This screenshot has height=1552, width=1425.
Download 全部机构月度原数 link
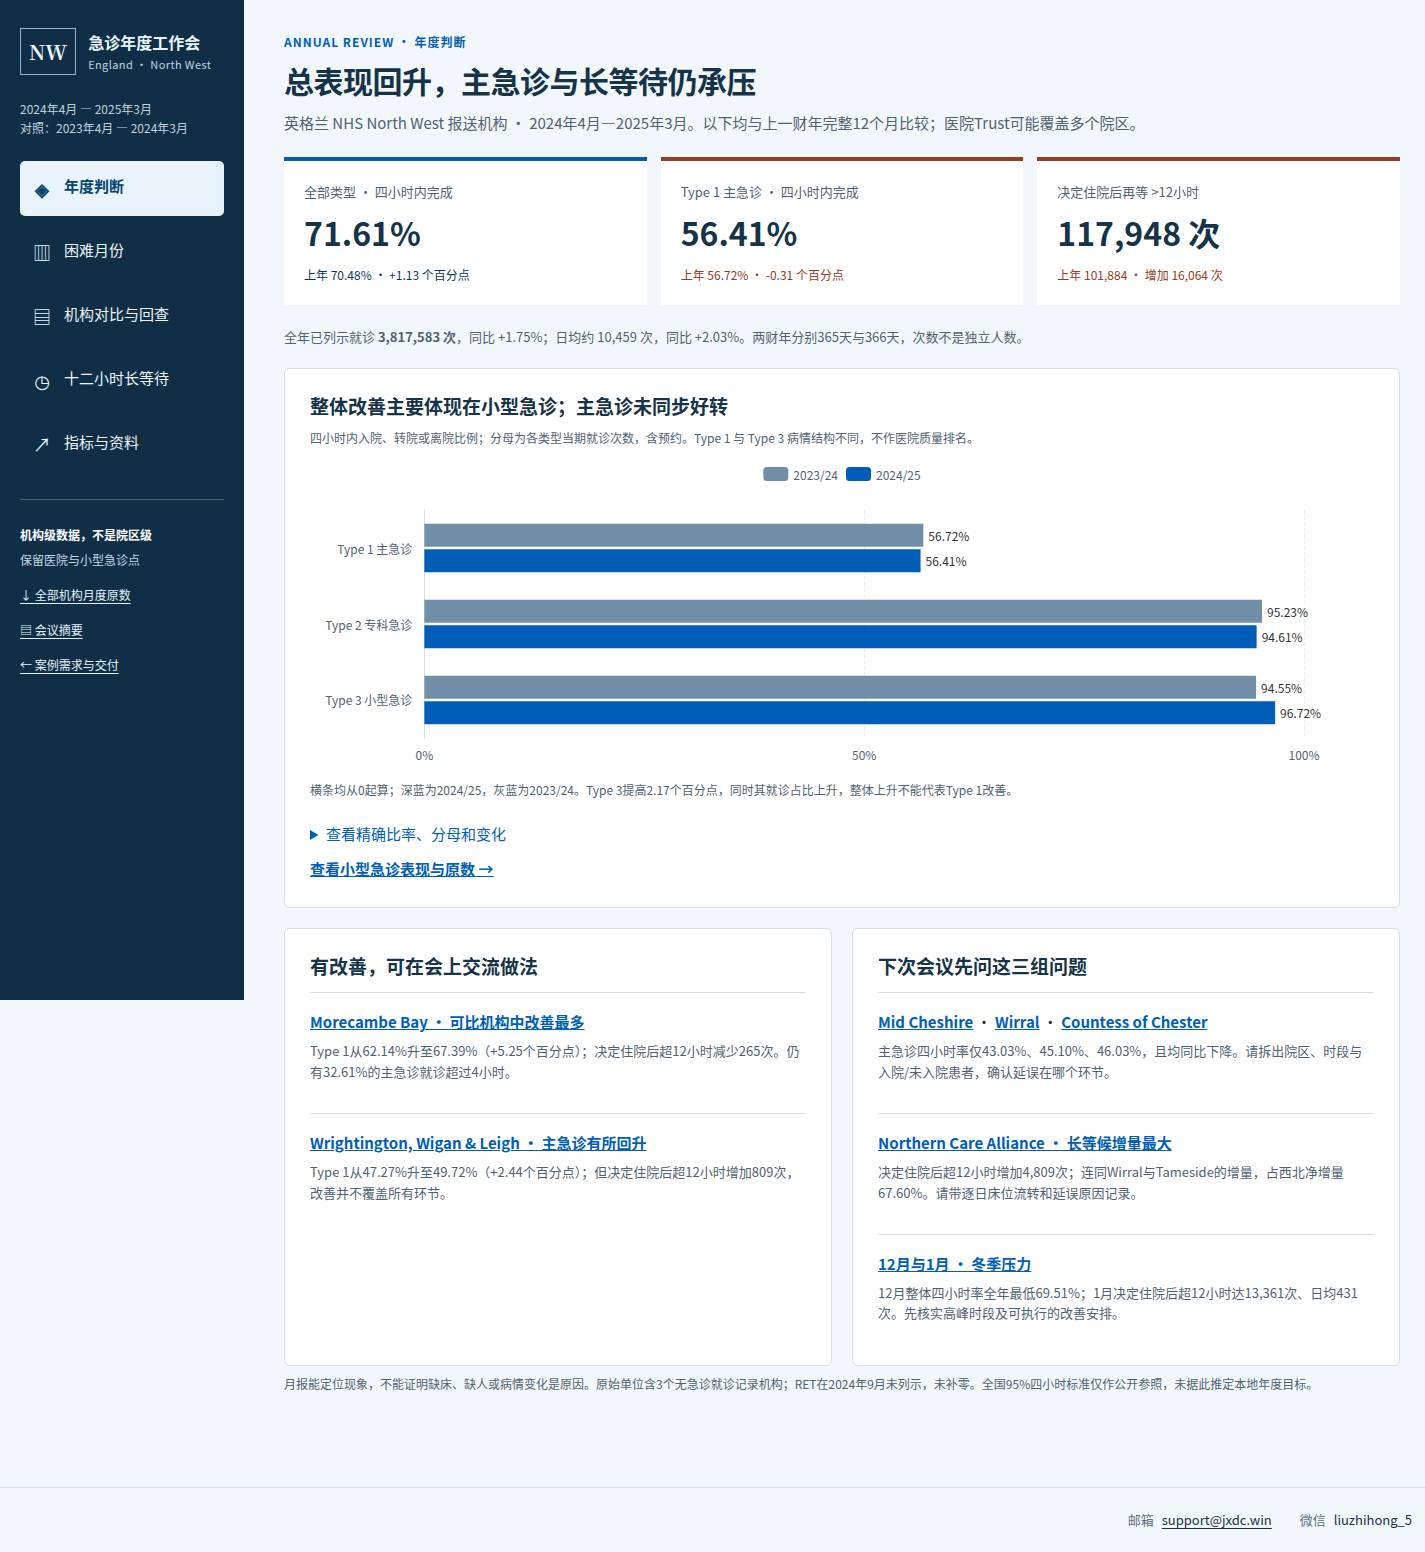(76, 595)
